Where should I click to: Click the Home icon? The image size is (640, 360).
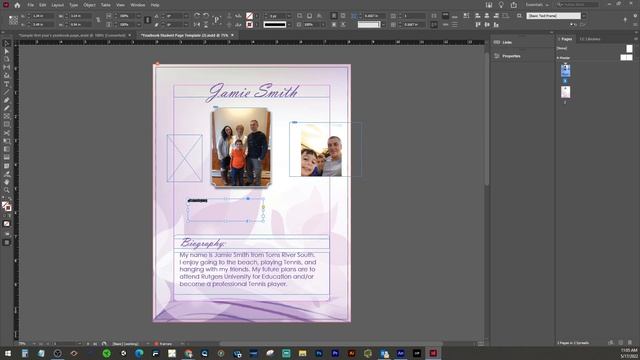coord(17,5)
